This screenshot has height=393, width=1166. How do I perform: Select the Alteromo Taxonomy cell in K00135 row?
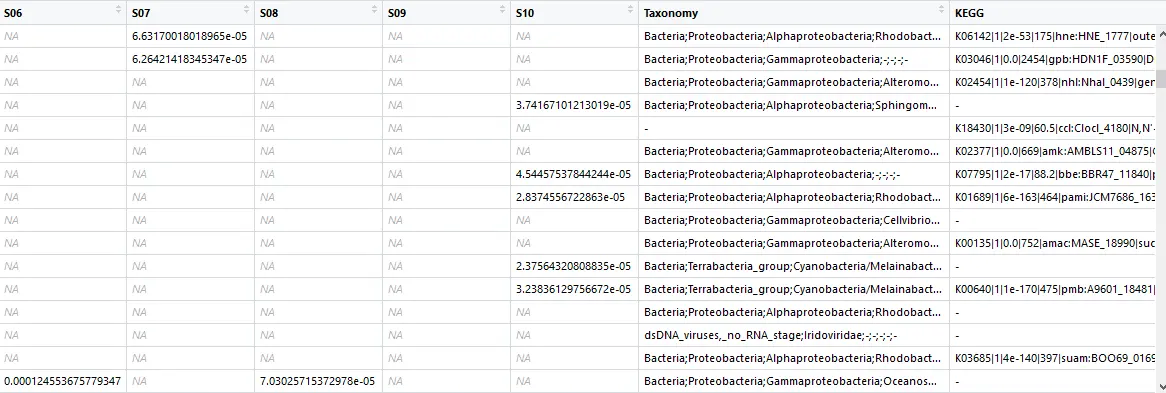click(794, 243)
